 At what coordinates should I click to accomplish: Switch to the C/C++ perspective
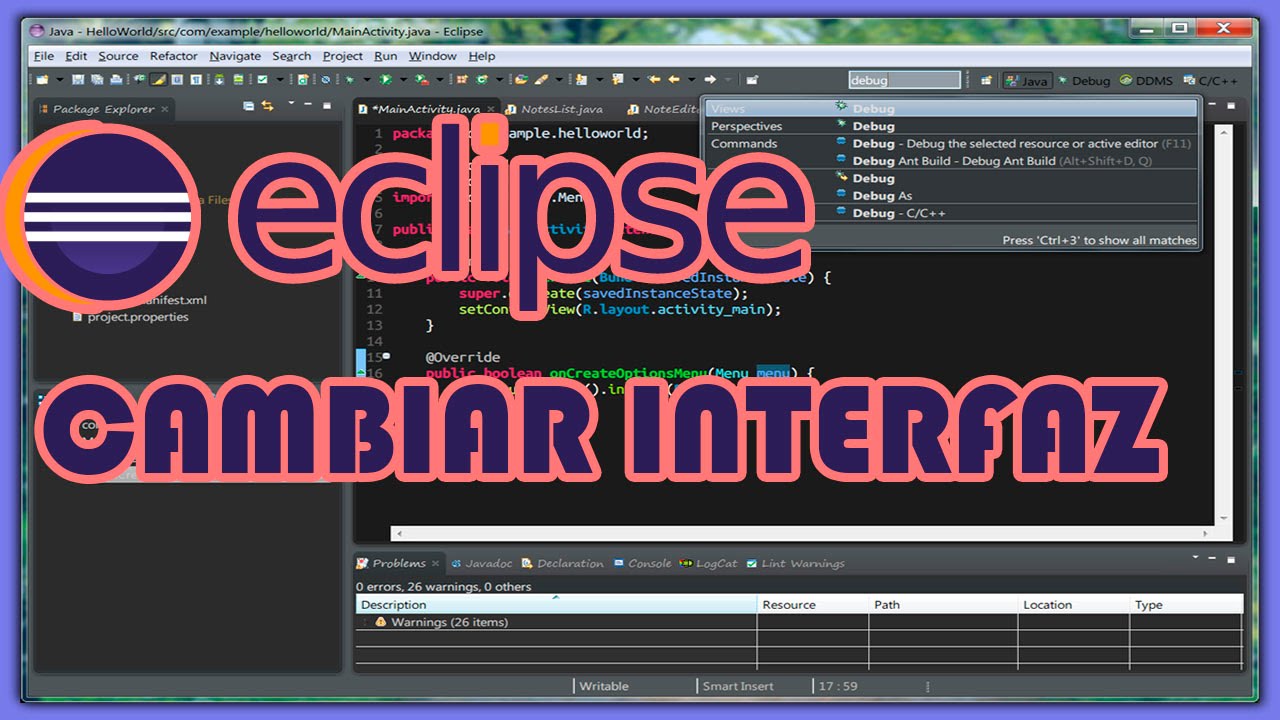tap(1210, 81)
